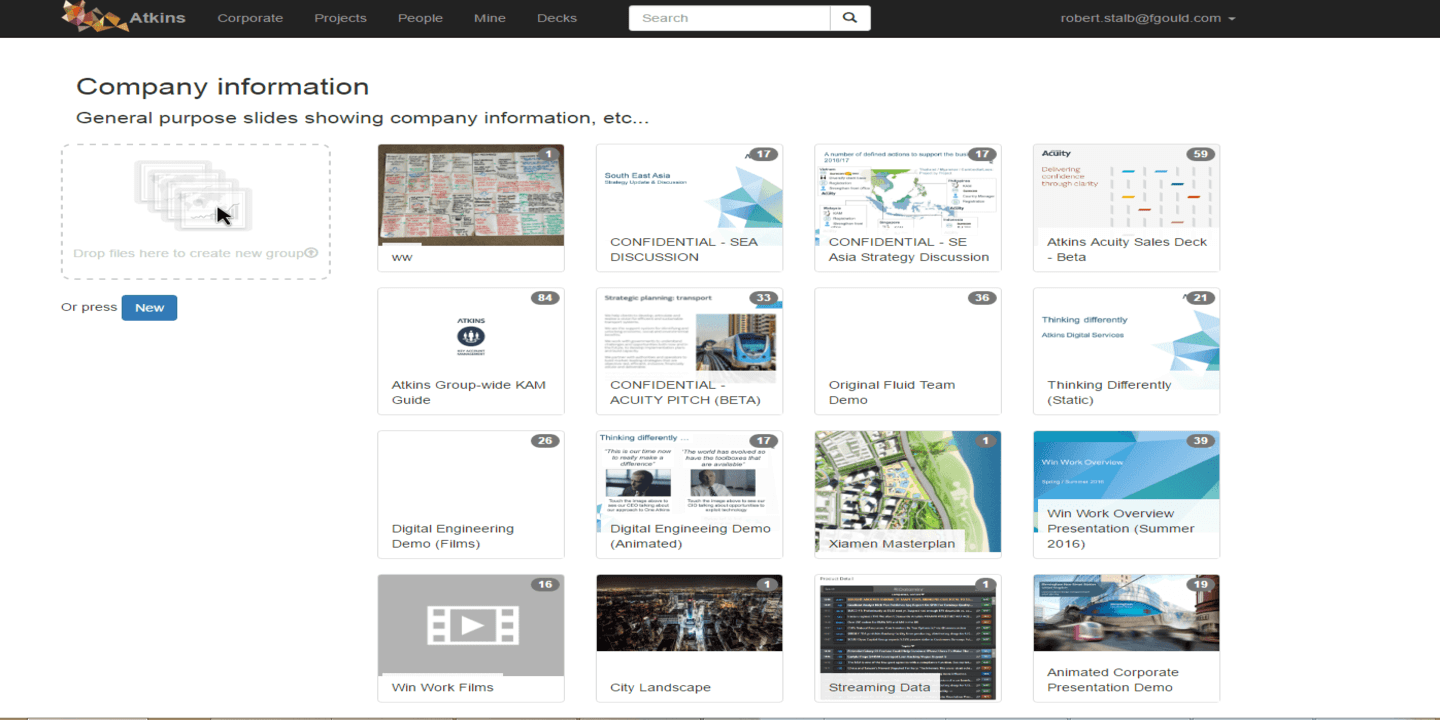Click the "Original Fluid Team Demo" title
Screen dimensions: 1440x720
pyautogui.click(x=892, y=392)
